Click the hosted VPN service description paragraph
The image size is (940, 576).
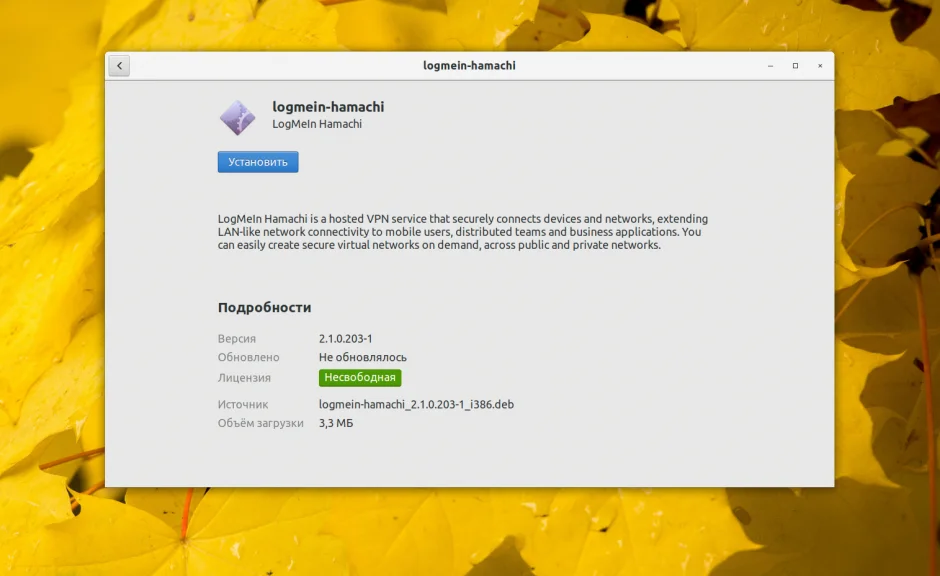[463, 232]
